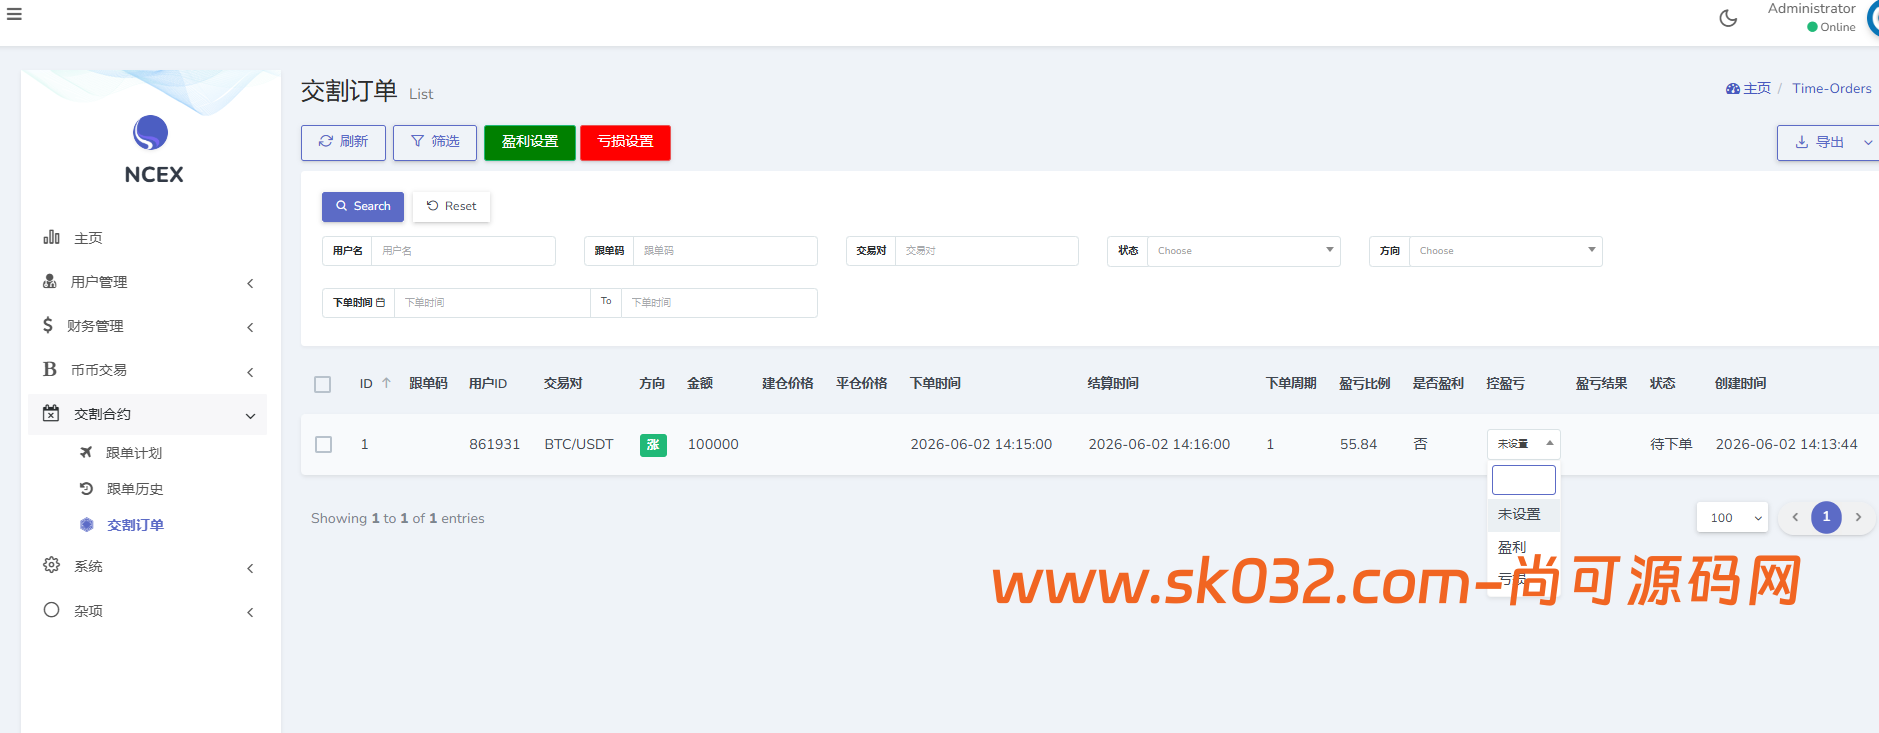Click the 跟单码 input field
The height and width of the screenshot is (733, 1879).
[x=725, y=251]
